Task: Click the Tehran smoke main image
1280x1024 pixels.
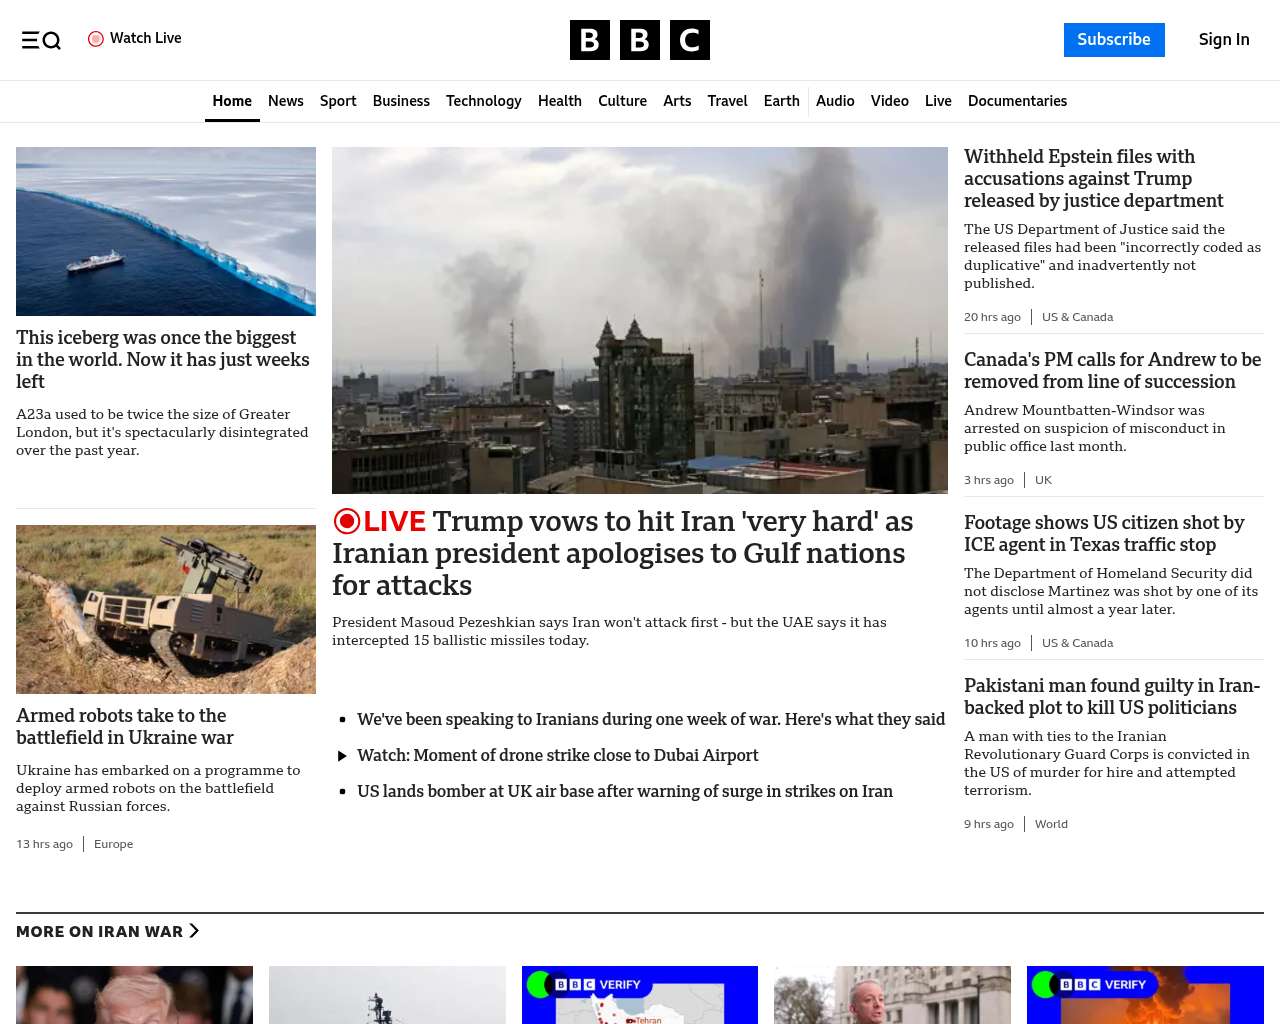Action: [640, 320]
